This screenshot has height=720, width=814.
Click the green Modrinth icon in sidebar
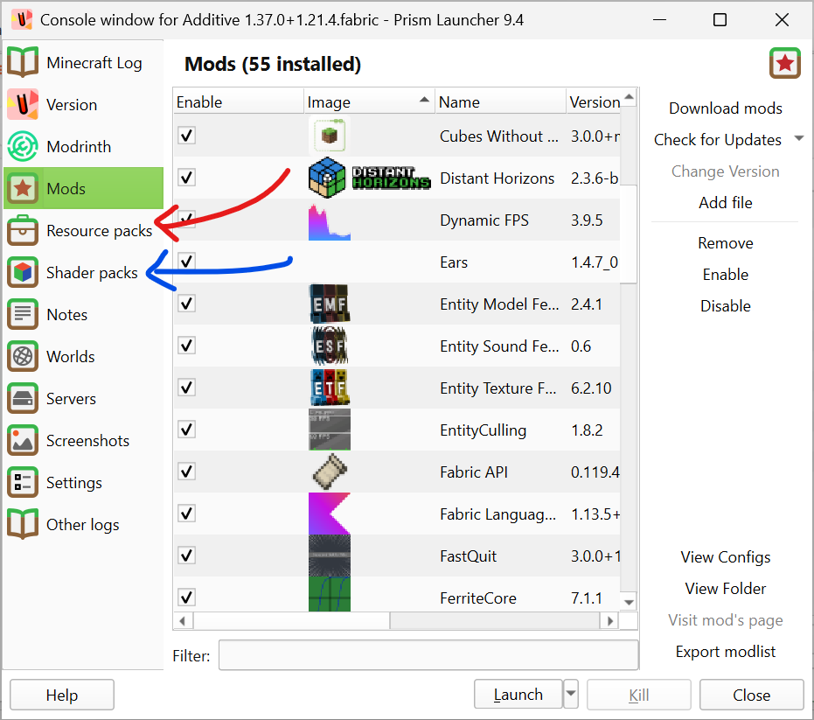23,146
